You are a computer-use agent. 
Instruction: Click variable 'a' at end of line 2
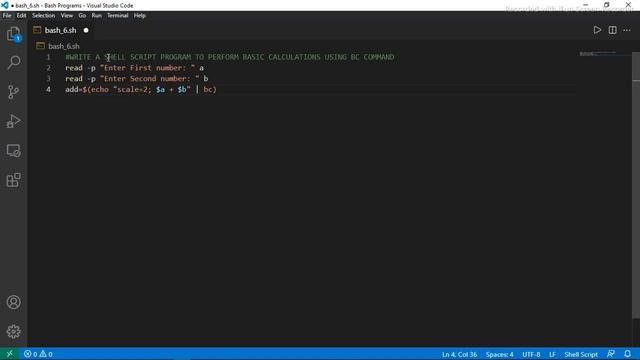(x=201, y=68)
